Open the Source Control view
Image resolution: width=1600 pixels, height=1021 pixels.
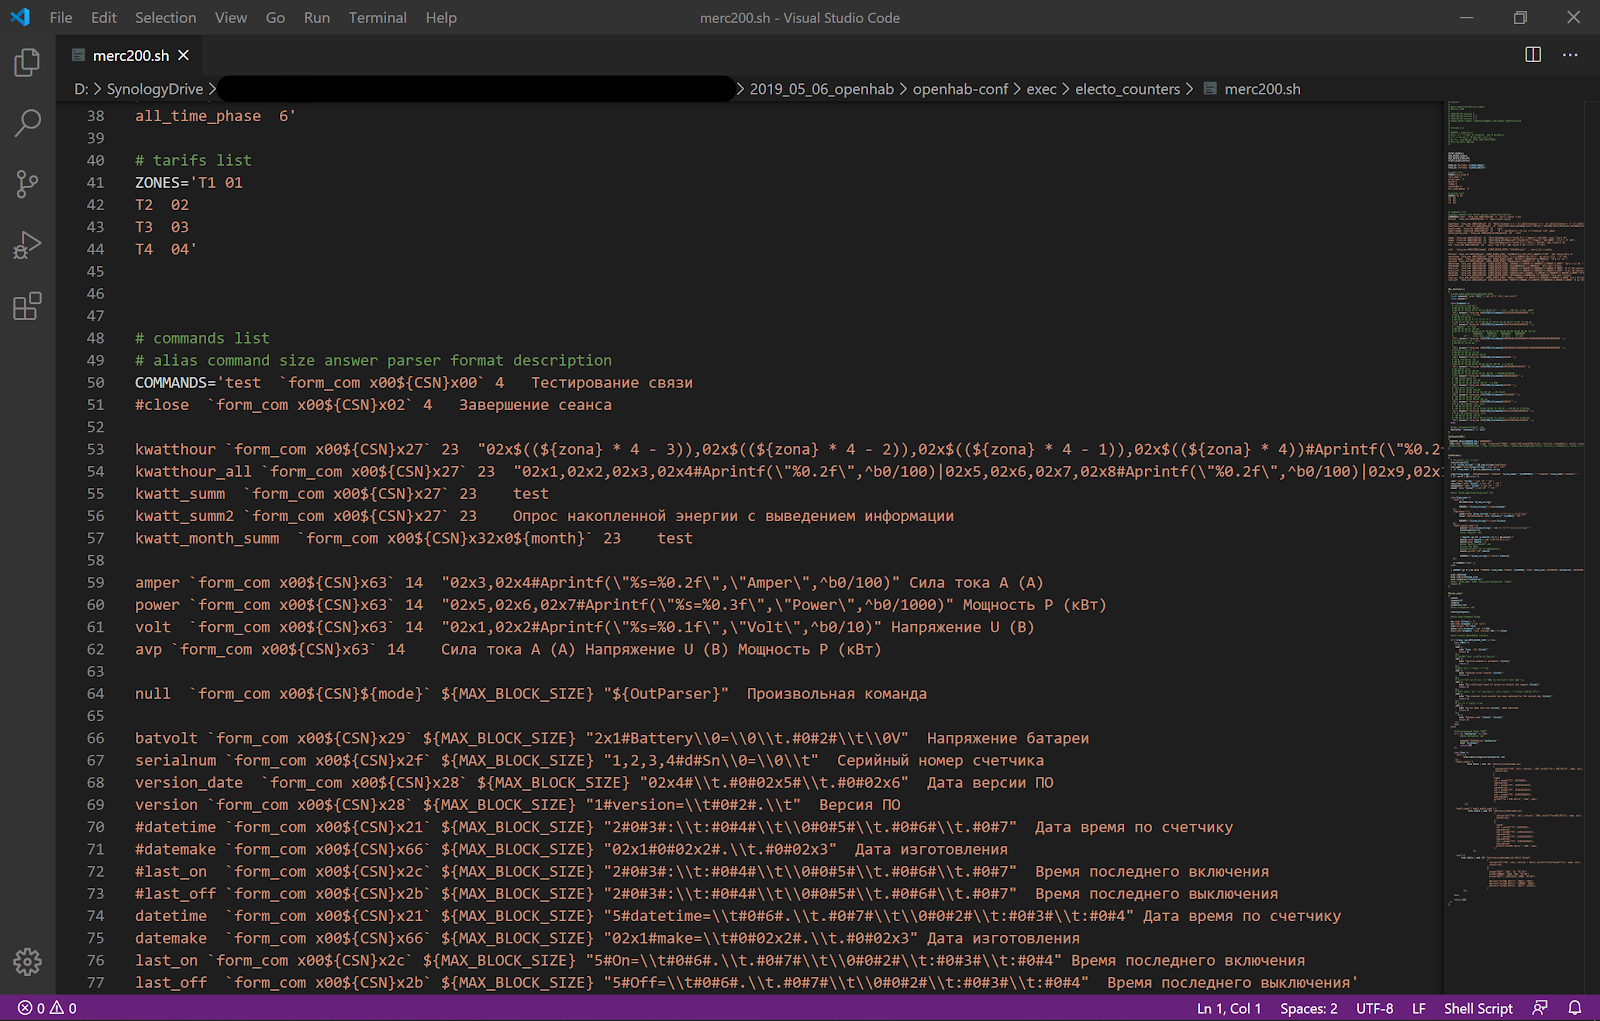27,184
